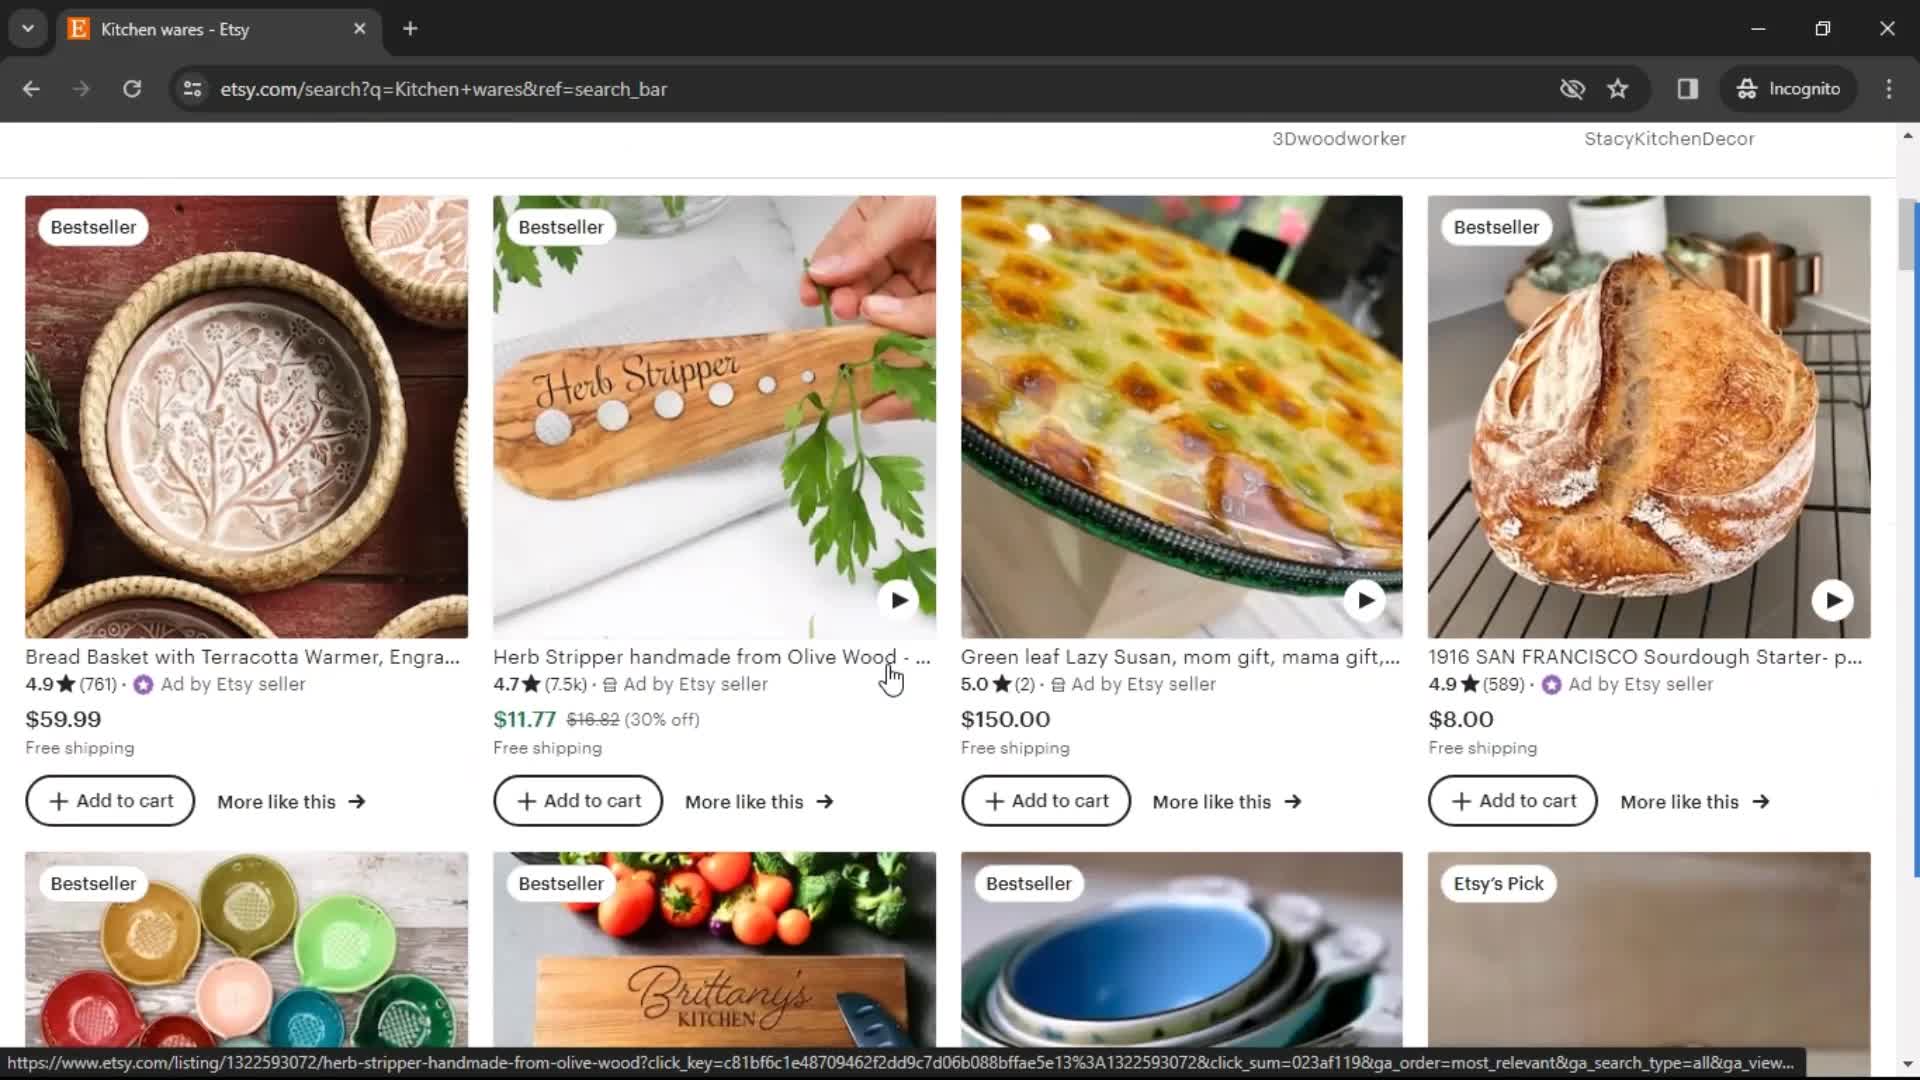Viewport: 1920px width, 1080px height.
Task: Open new browser tab via plus button
Action: [x=409, y=29]
